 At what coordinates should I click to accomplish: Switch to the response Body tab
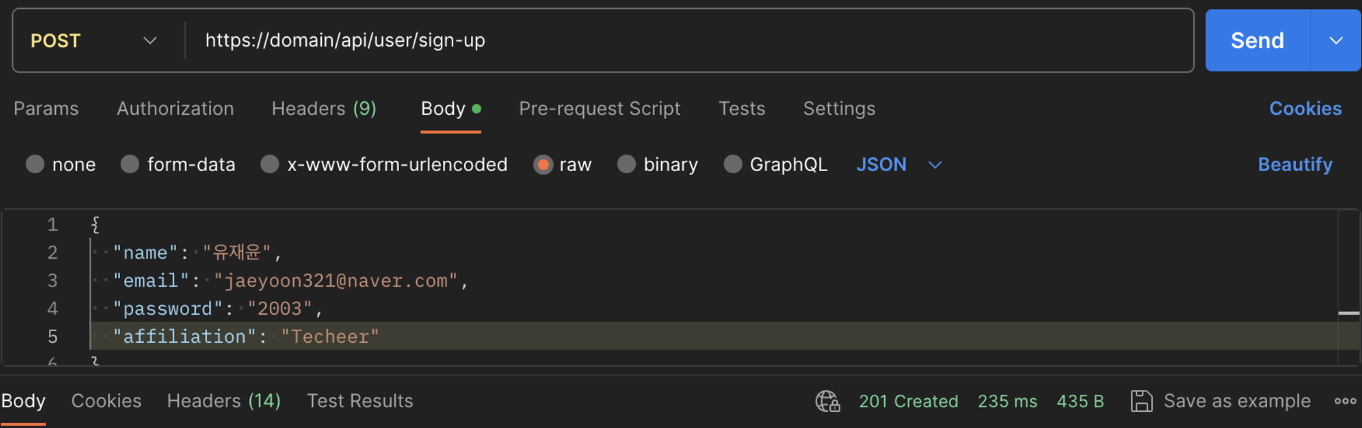tap(23, 401)
